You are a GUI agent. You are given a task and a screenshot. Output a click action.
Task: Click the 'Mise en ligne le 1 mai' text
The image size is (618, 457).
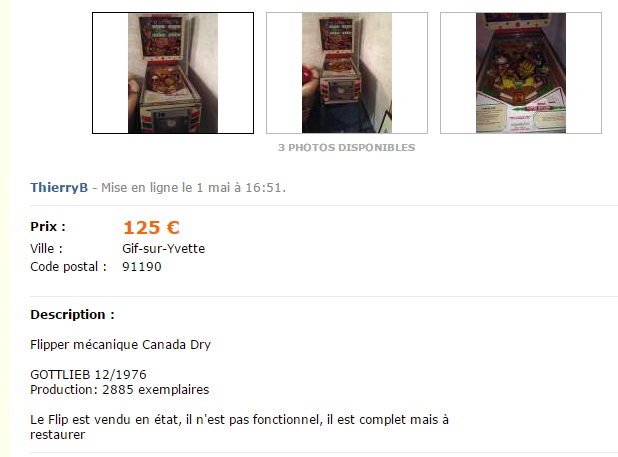coord(166,188)
